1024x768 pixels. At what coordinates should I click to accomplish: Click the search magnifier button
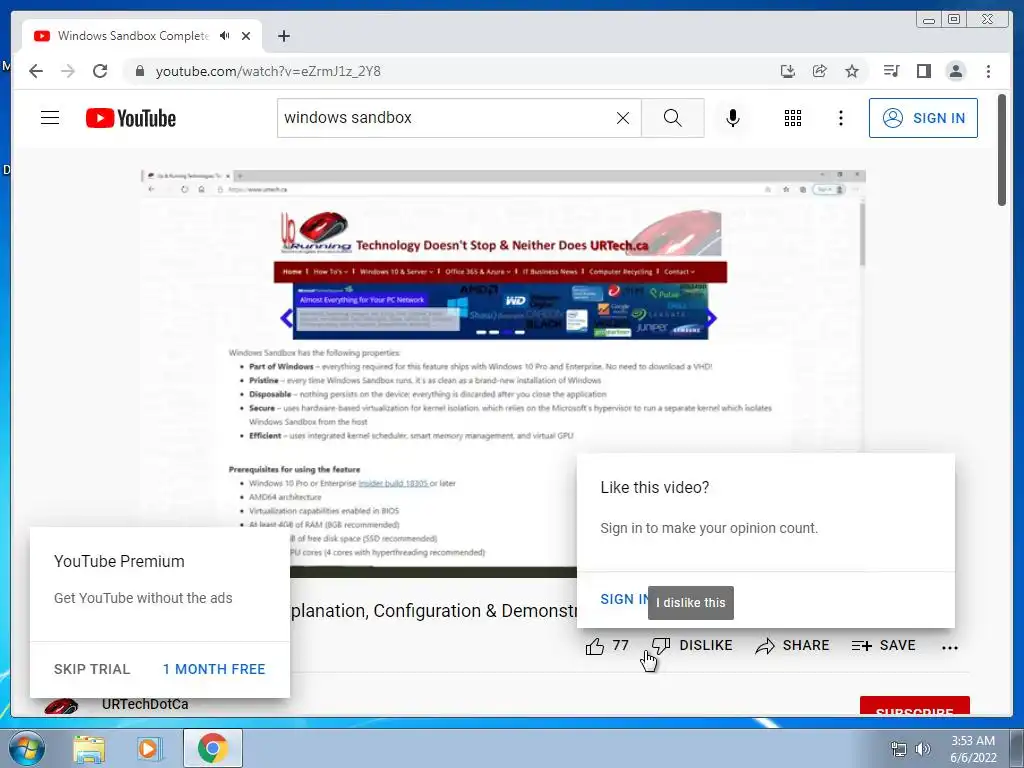[673, 118]
